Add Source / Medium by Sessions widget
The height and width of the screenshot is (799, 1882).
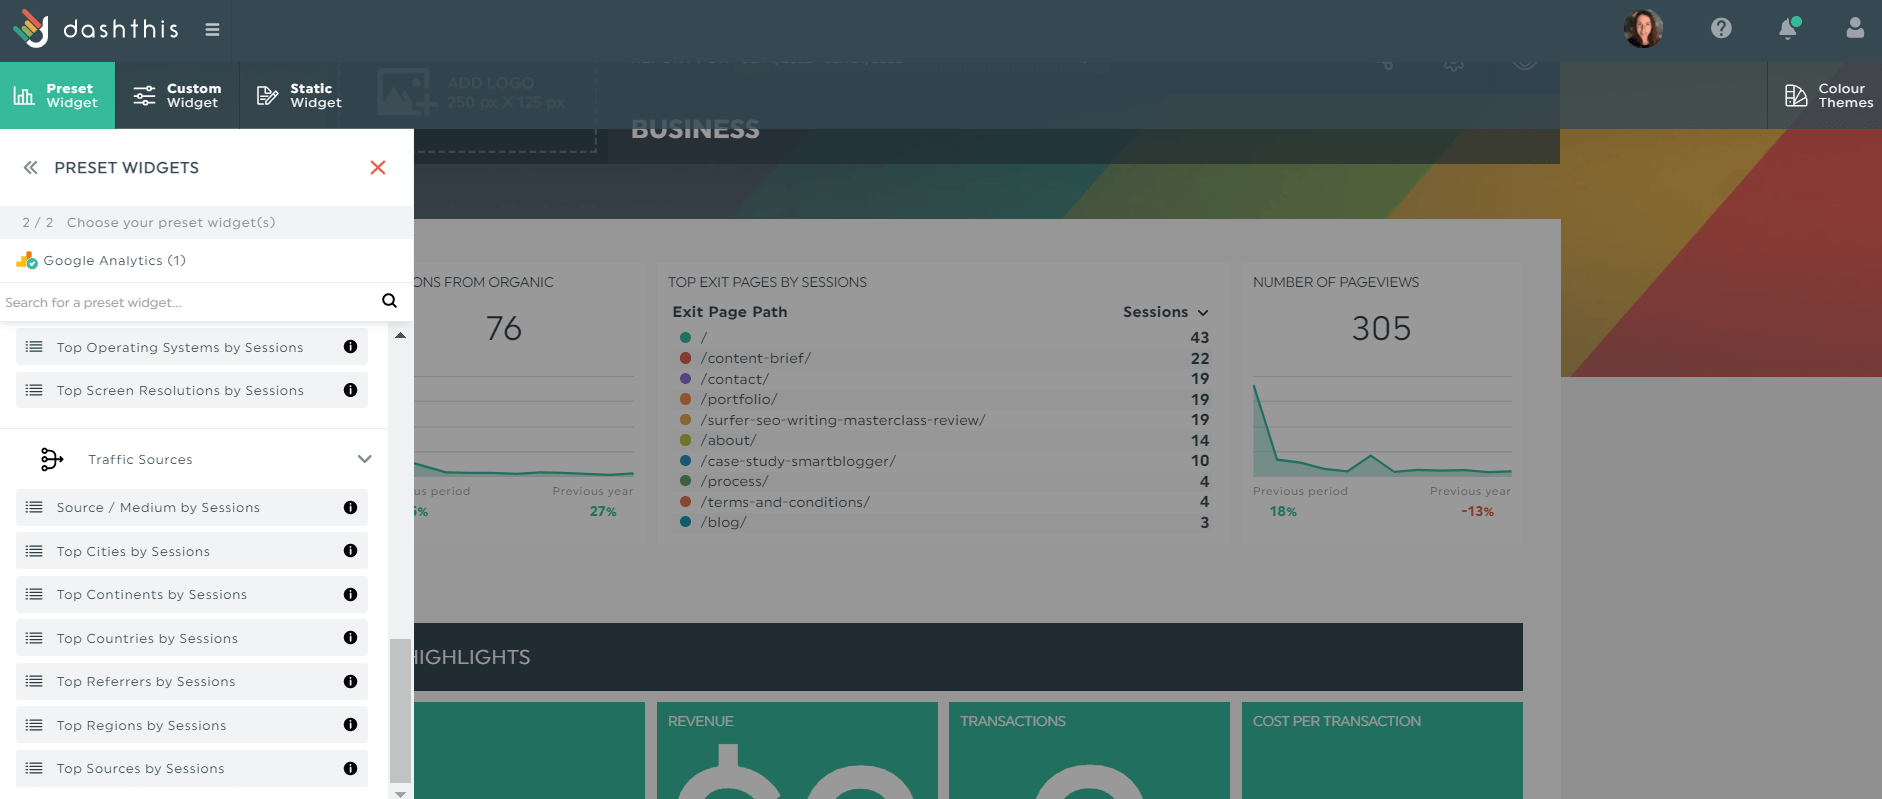[192, 507]
